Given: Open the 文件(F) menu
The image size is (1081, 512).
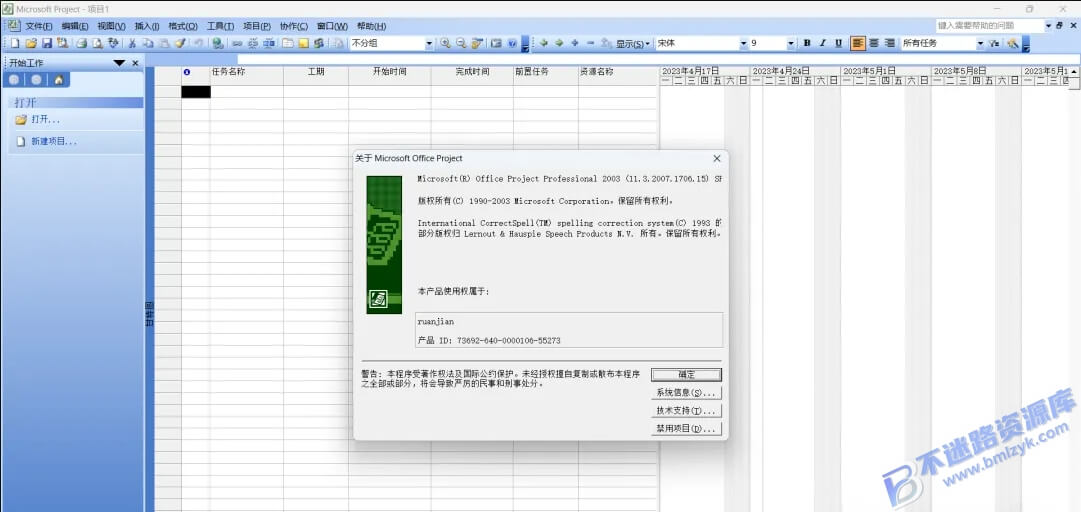Looking at the screenshot, I should pos(39,26).
